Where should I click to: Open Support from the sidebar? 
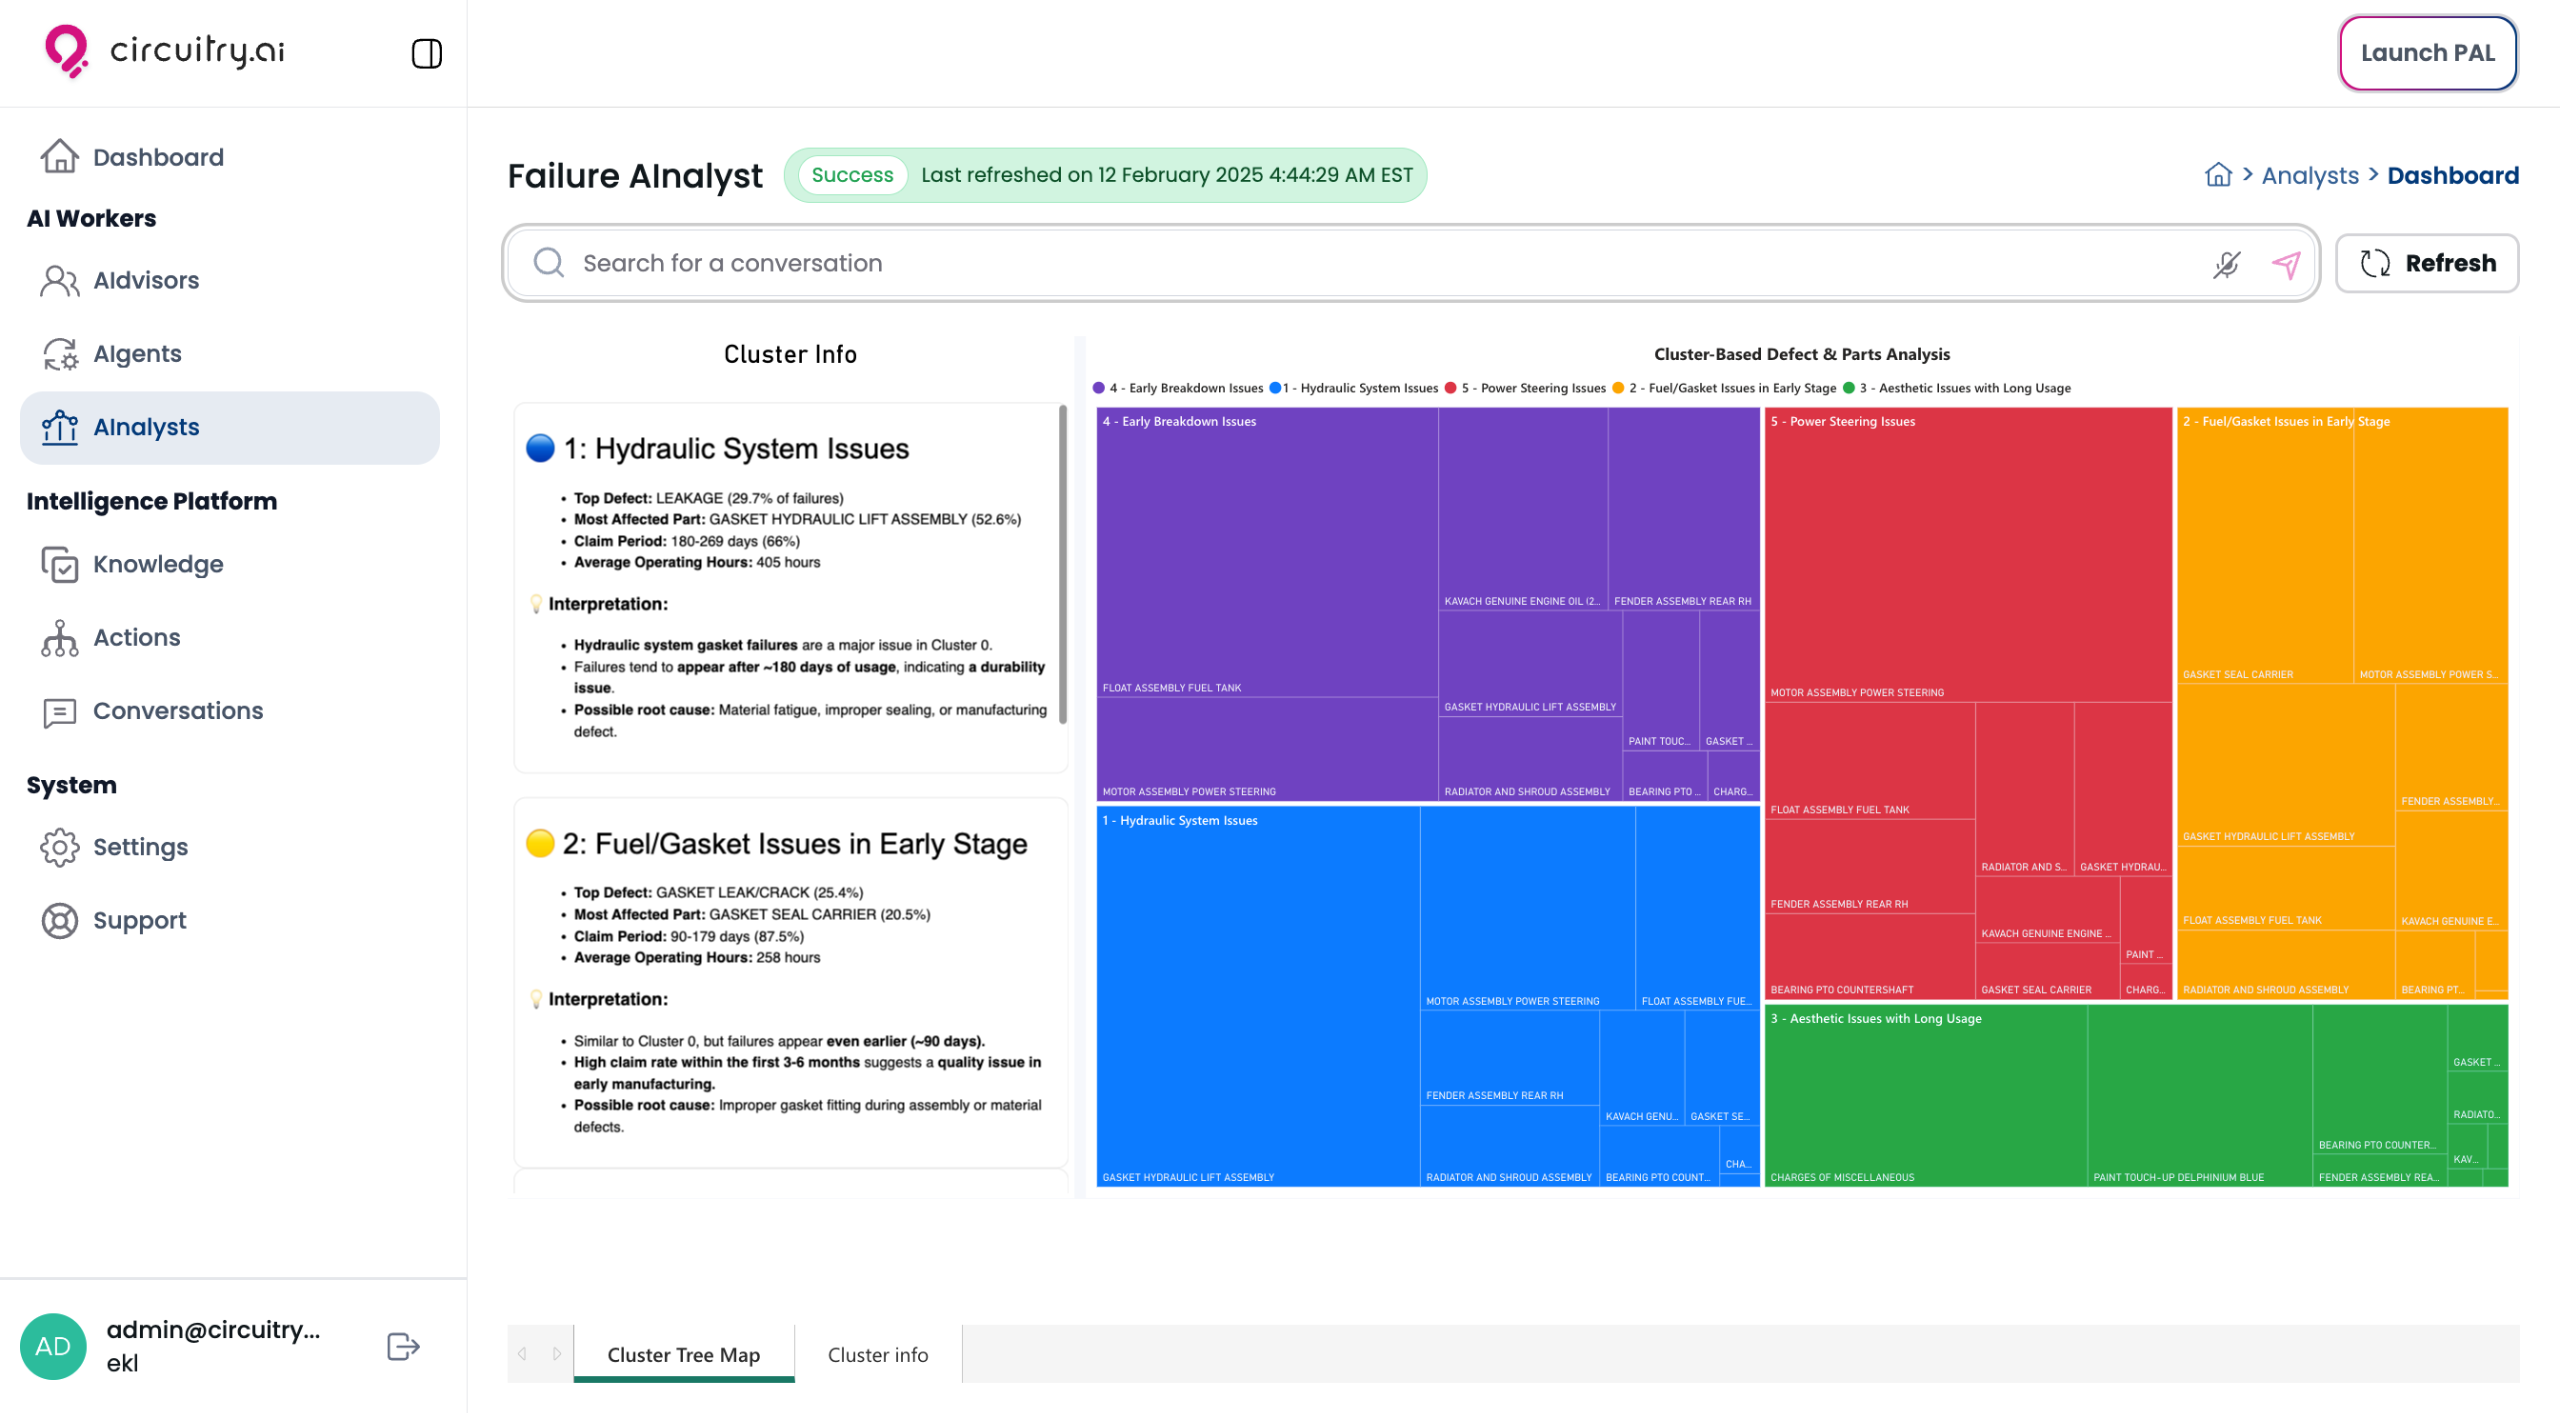[139, 920]
